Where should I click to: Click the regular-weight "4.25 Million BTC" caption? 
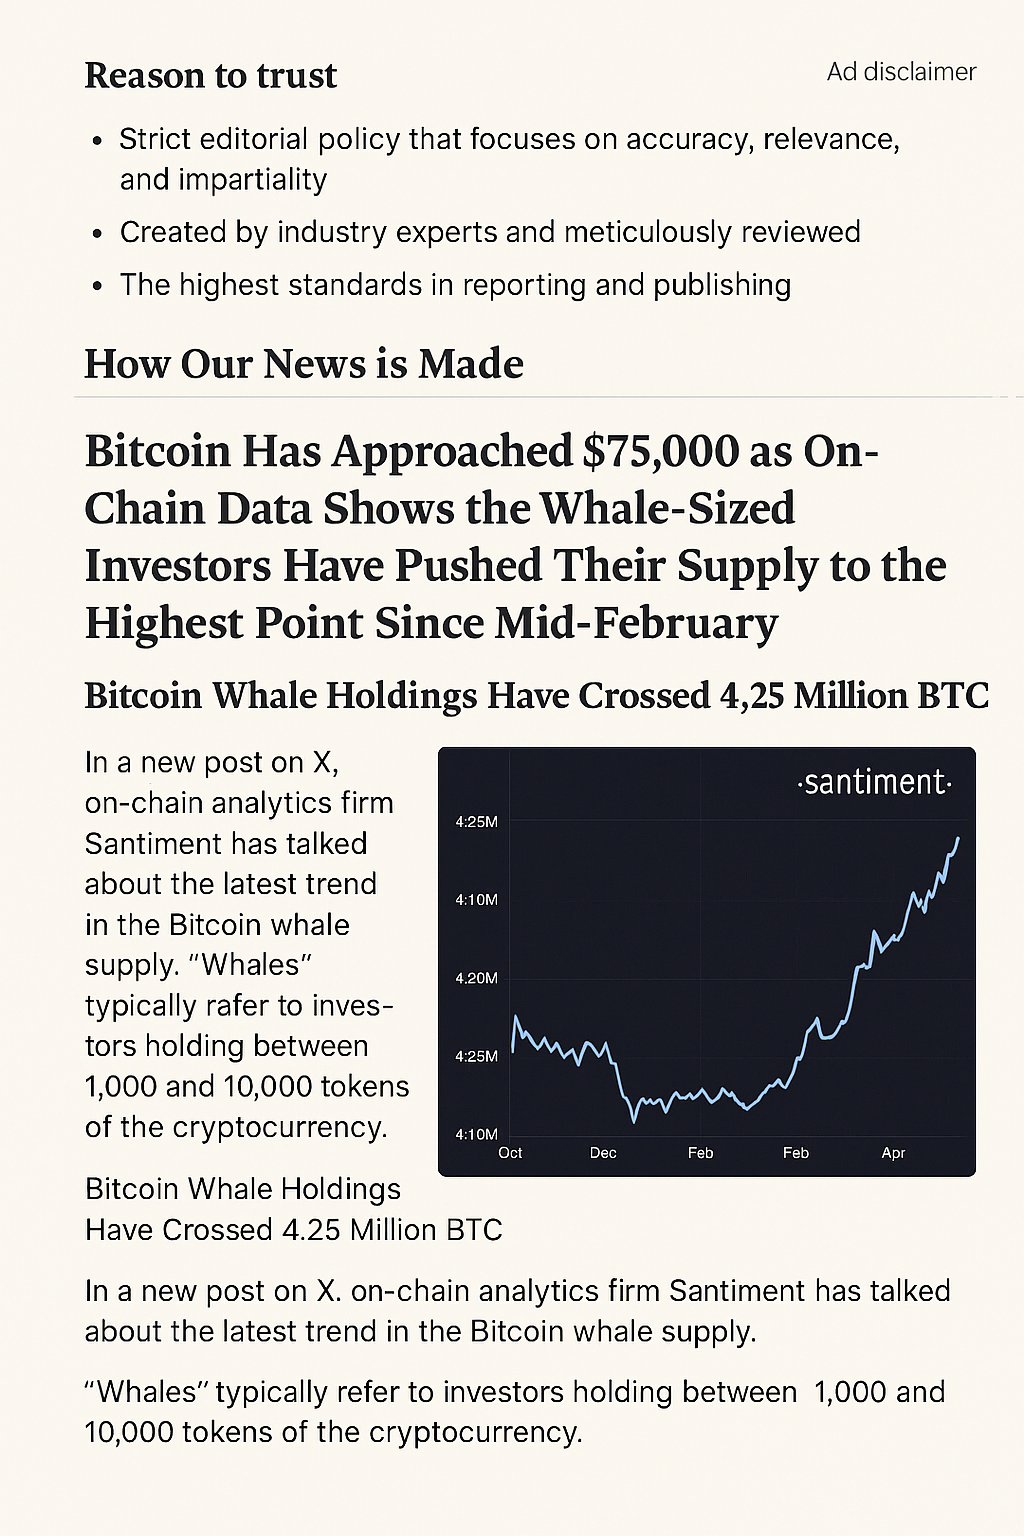[293, 1209]
